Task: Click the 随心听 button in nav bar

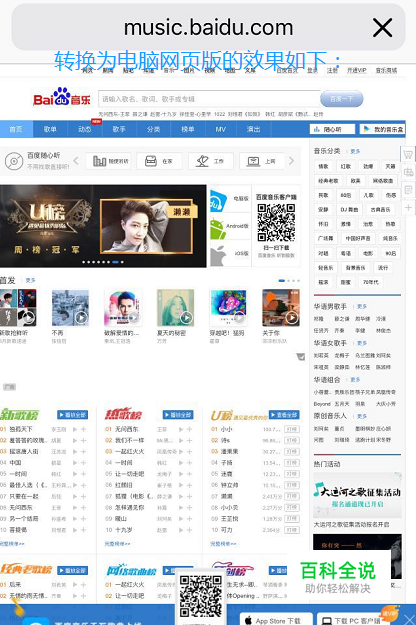Action: [x=332, y=129]
